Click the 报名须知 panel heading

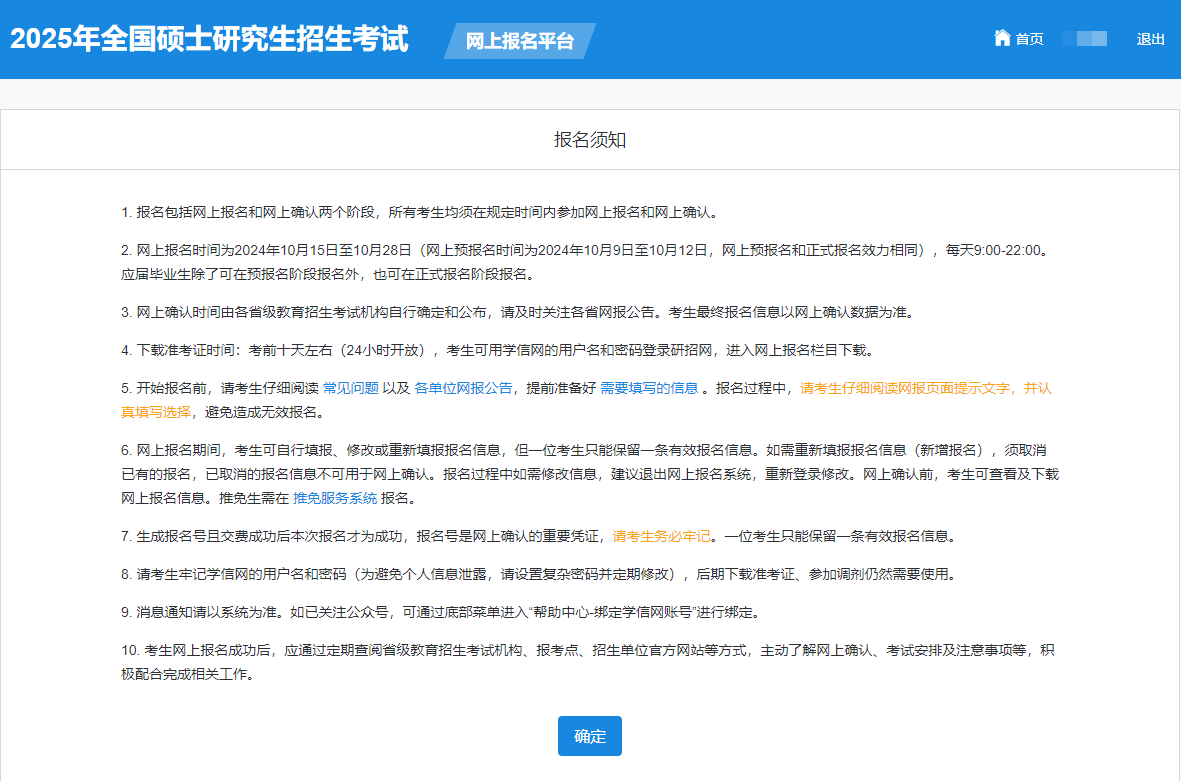[590, 140]
